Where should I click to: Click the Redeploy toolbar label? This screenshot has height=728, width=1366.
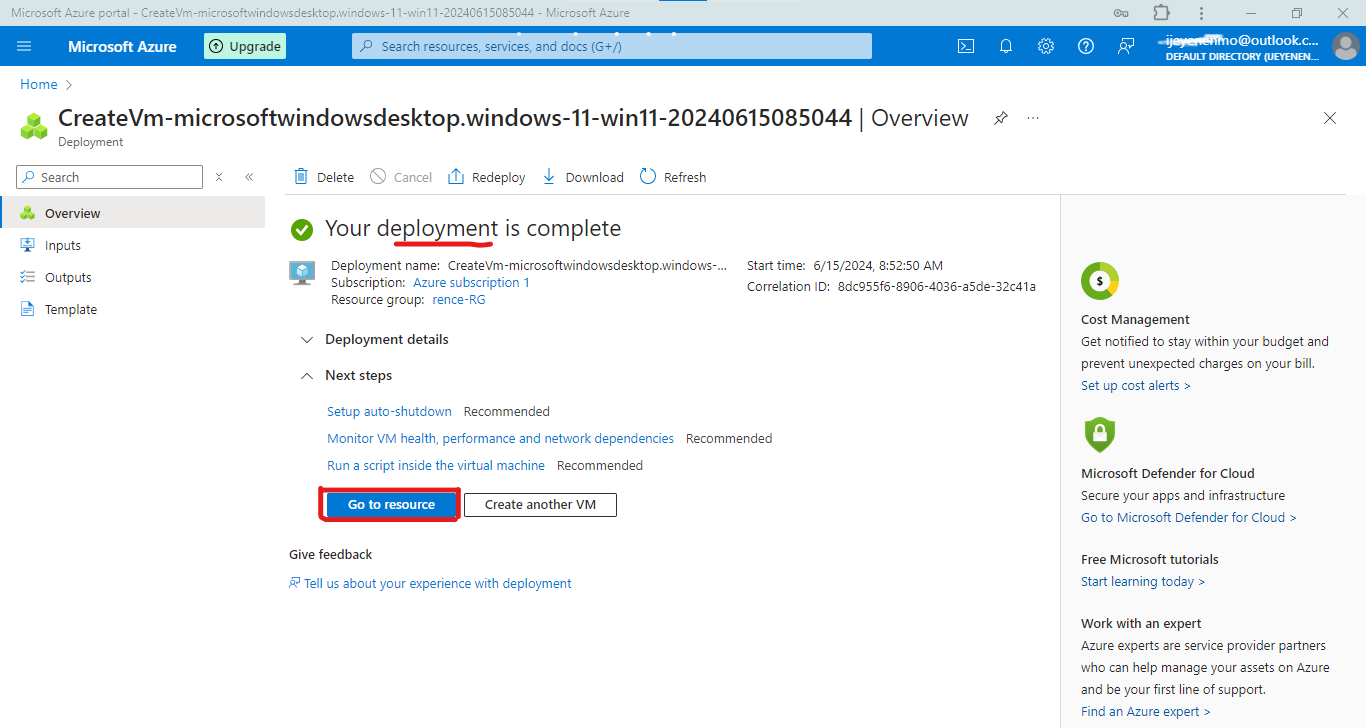(498, 177)
